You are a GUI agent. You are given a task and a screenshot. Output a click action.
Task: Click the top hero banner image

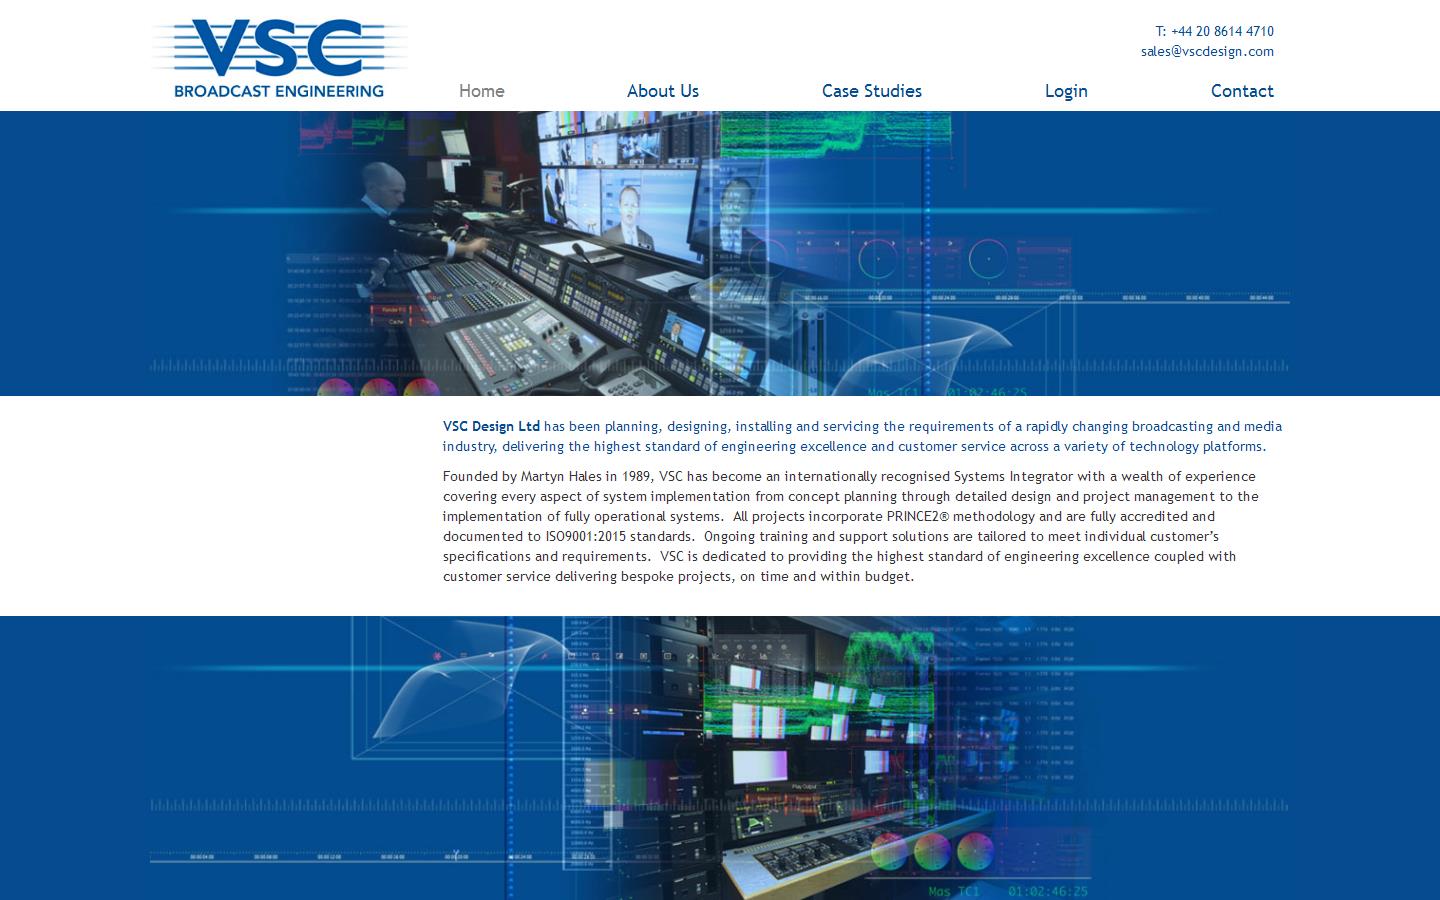[x=720, y=253]
